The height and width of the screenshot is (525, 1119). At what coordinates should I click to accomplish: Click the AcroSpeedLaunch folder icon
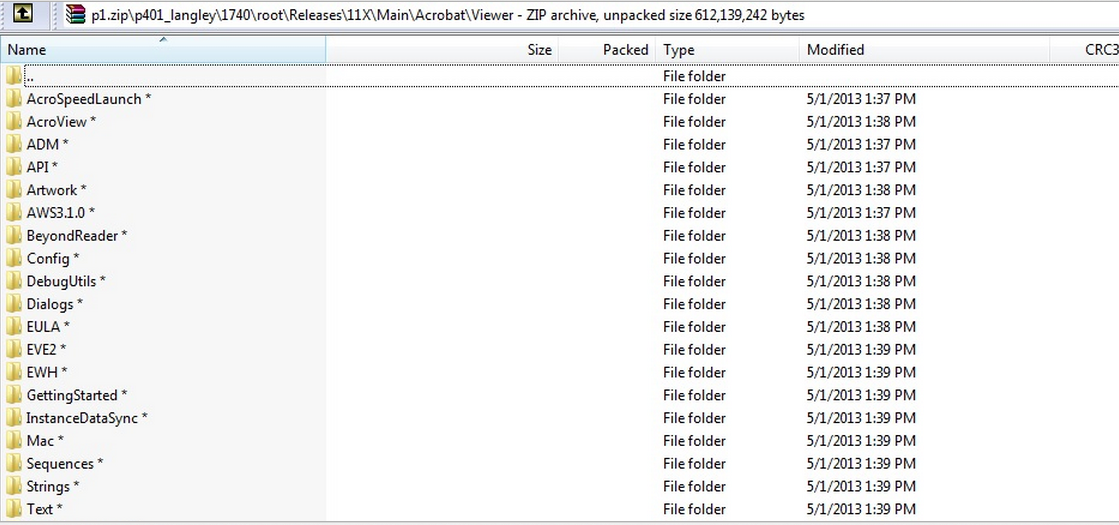tap(14, 99)
